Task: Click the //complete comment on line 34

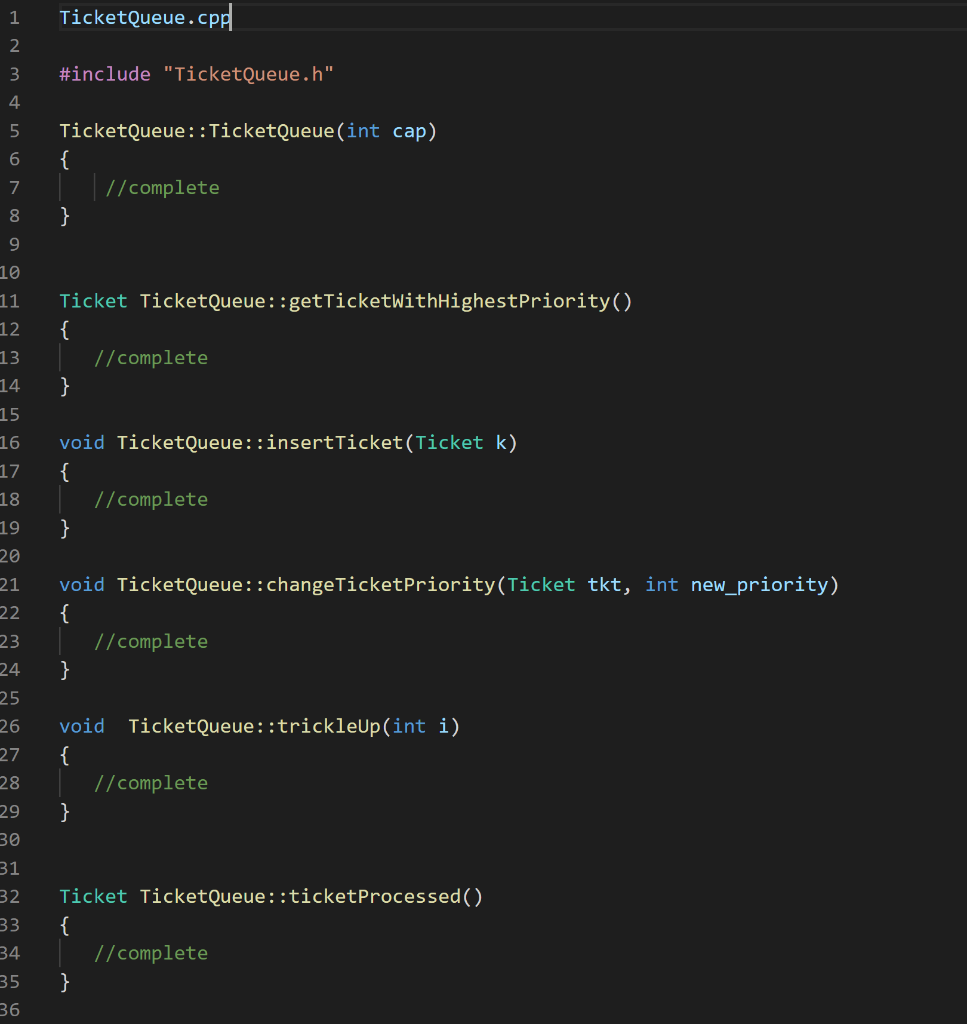Action: point(151,953)
